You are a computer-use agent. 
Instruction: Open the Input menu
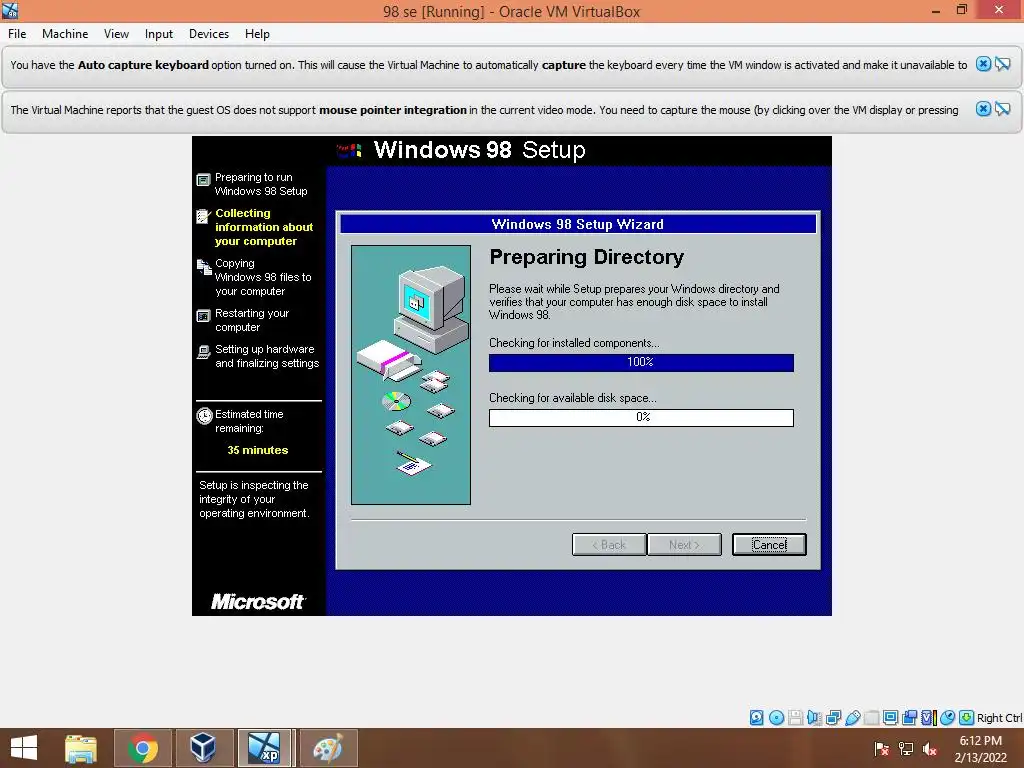pyautogui.click(x=159, y=34)
